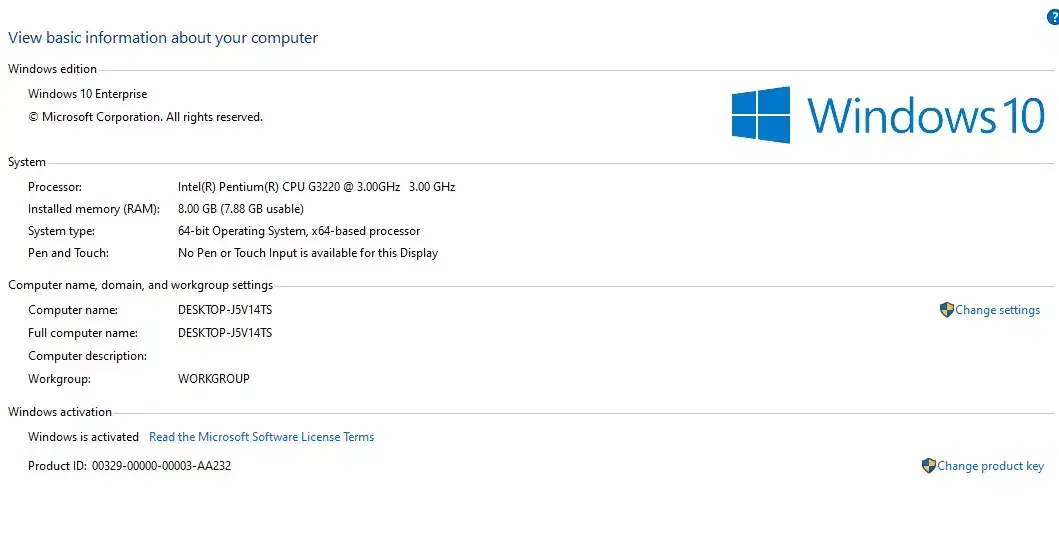Screen dimensions: 1059x548
Task: Click the blue help question mark icon
Action: (x=1053, y=18)
